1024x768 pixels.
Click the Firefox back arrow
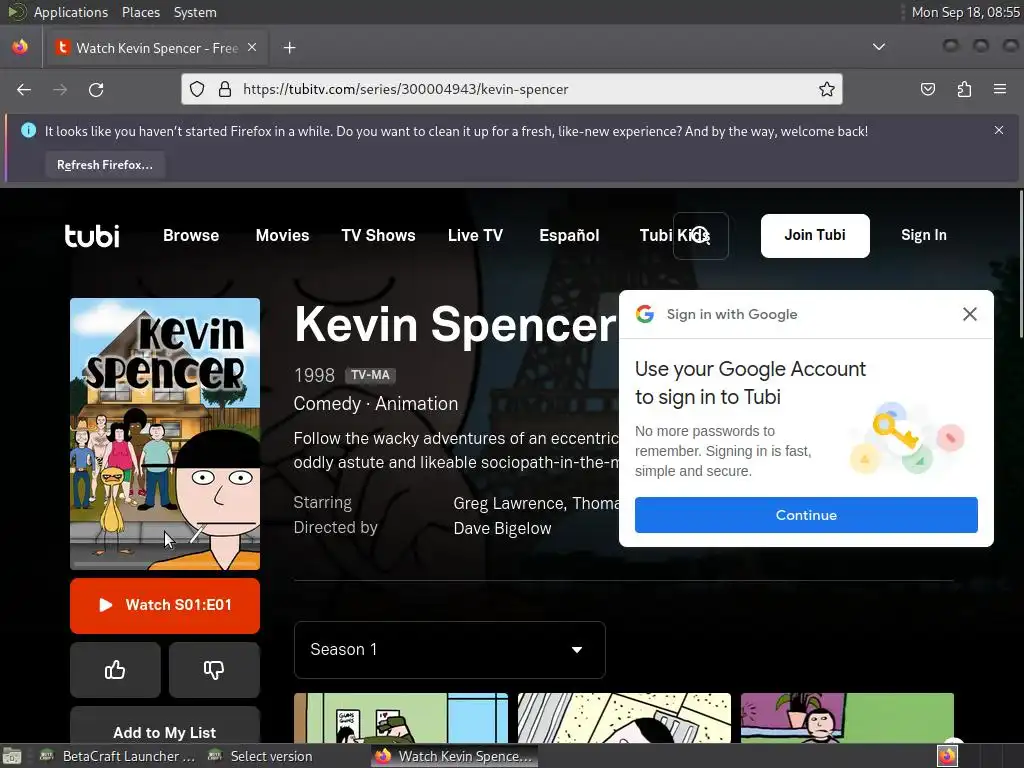tap(24, 89)
